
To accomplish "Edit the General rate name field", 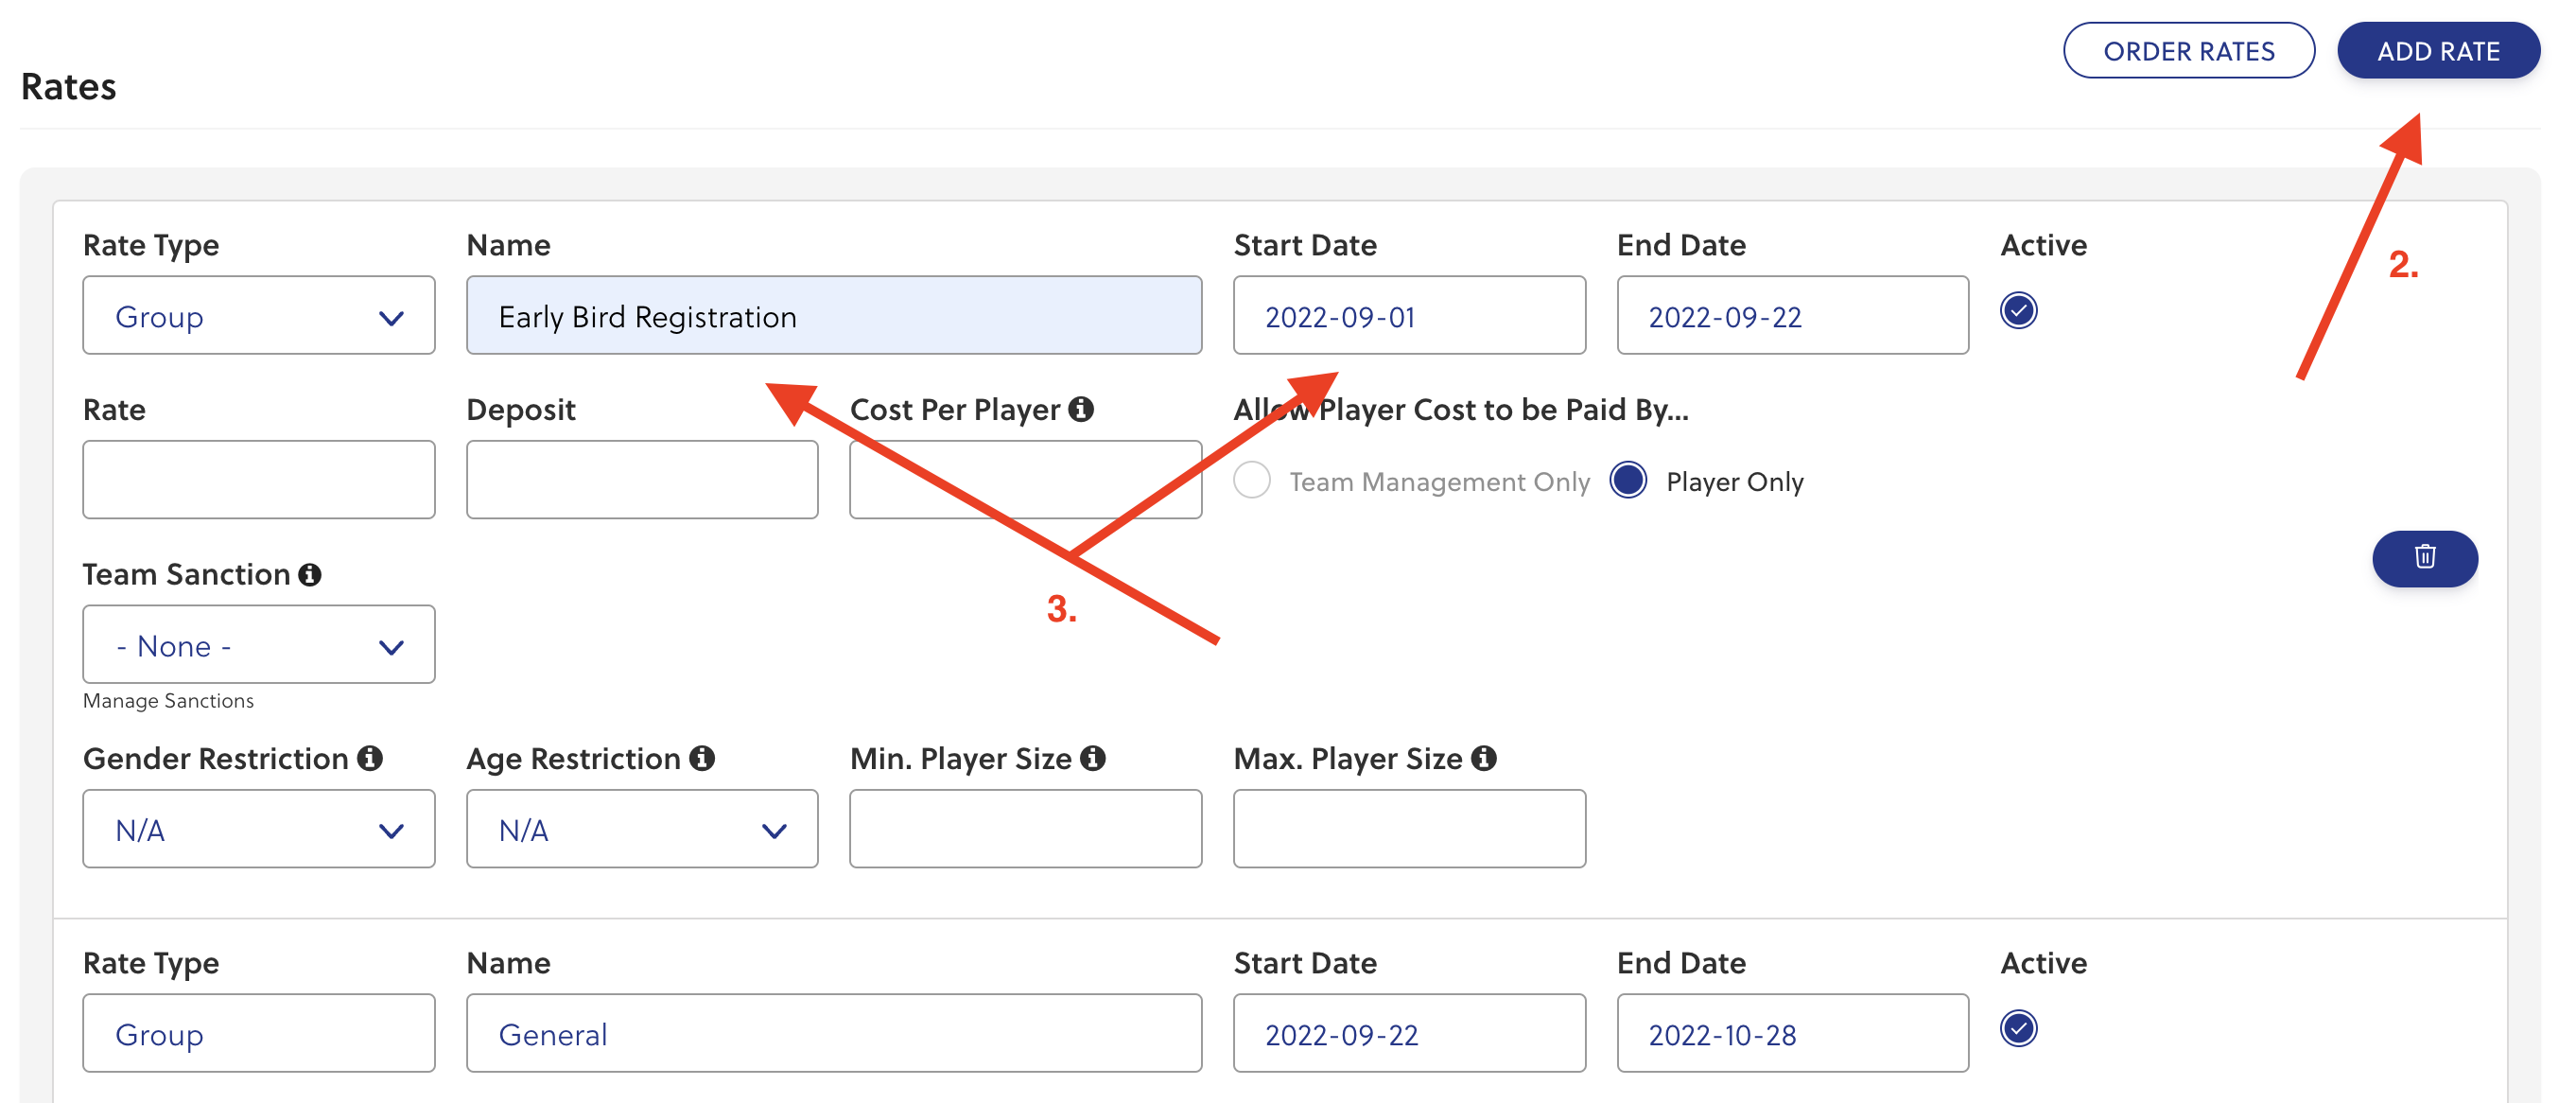I will 834,1033.
